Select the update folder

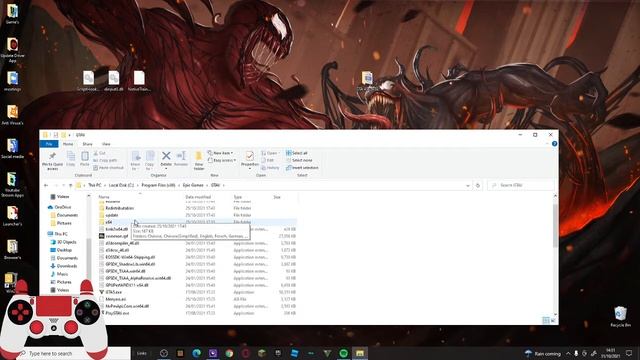(x=109, y=215)
